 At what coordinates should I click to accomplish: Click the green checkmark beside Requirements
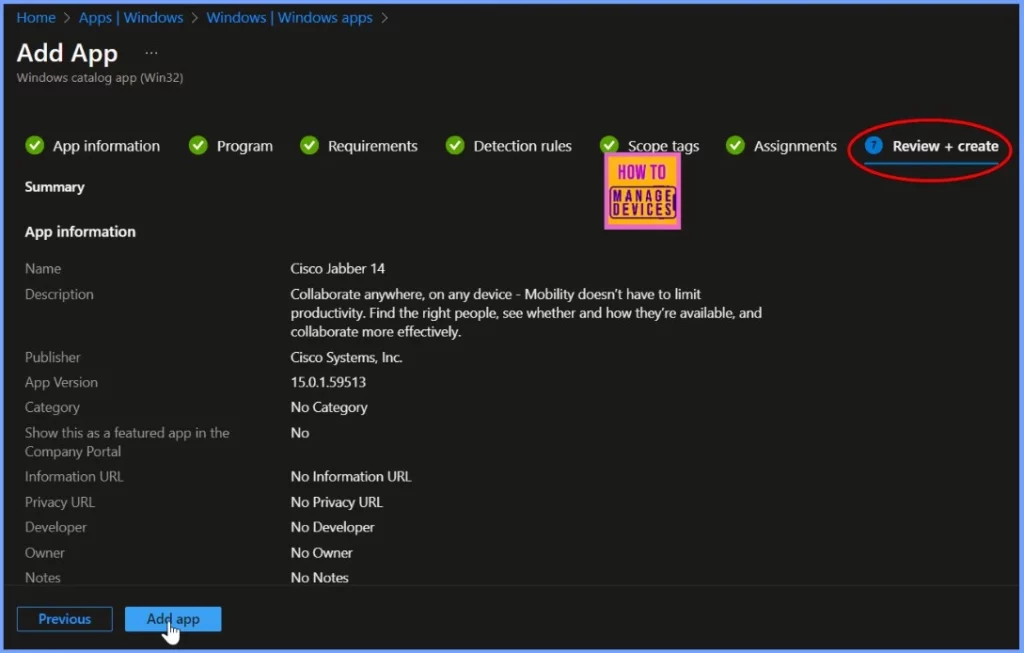(x=310, y=145)
